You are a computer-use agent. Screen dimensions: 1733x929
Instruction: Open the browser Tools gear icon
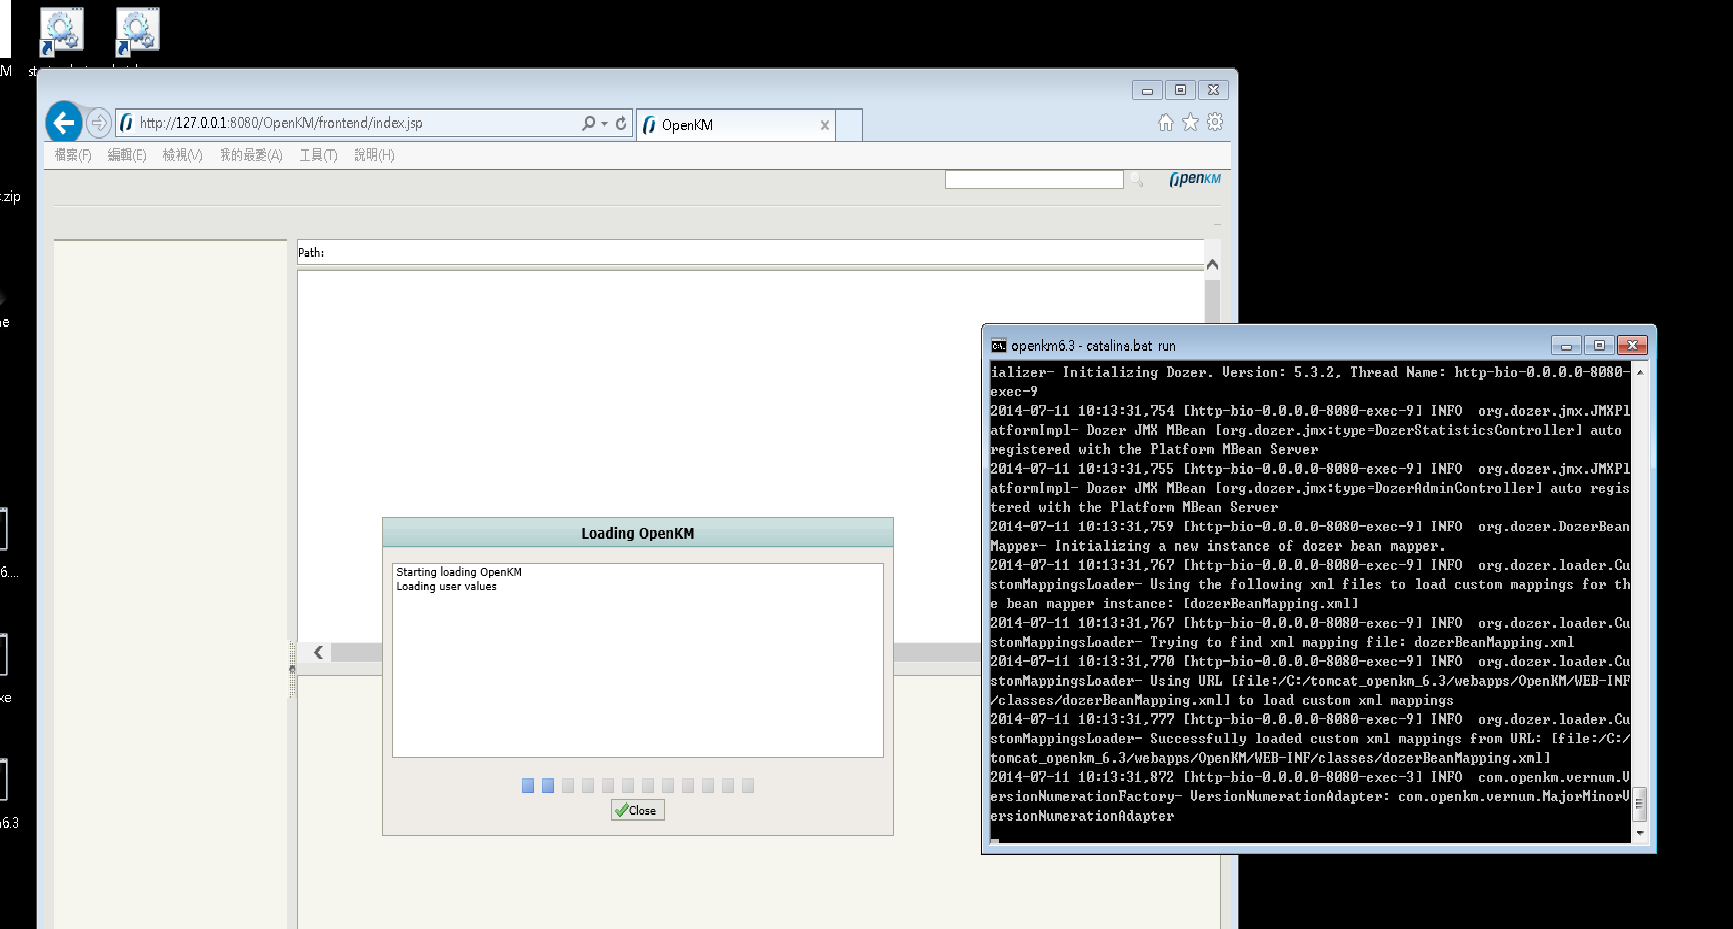[1215, 122]
